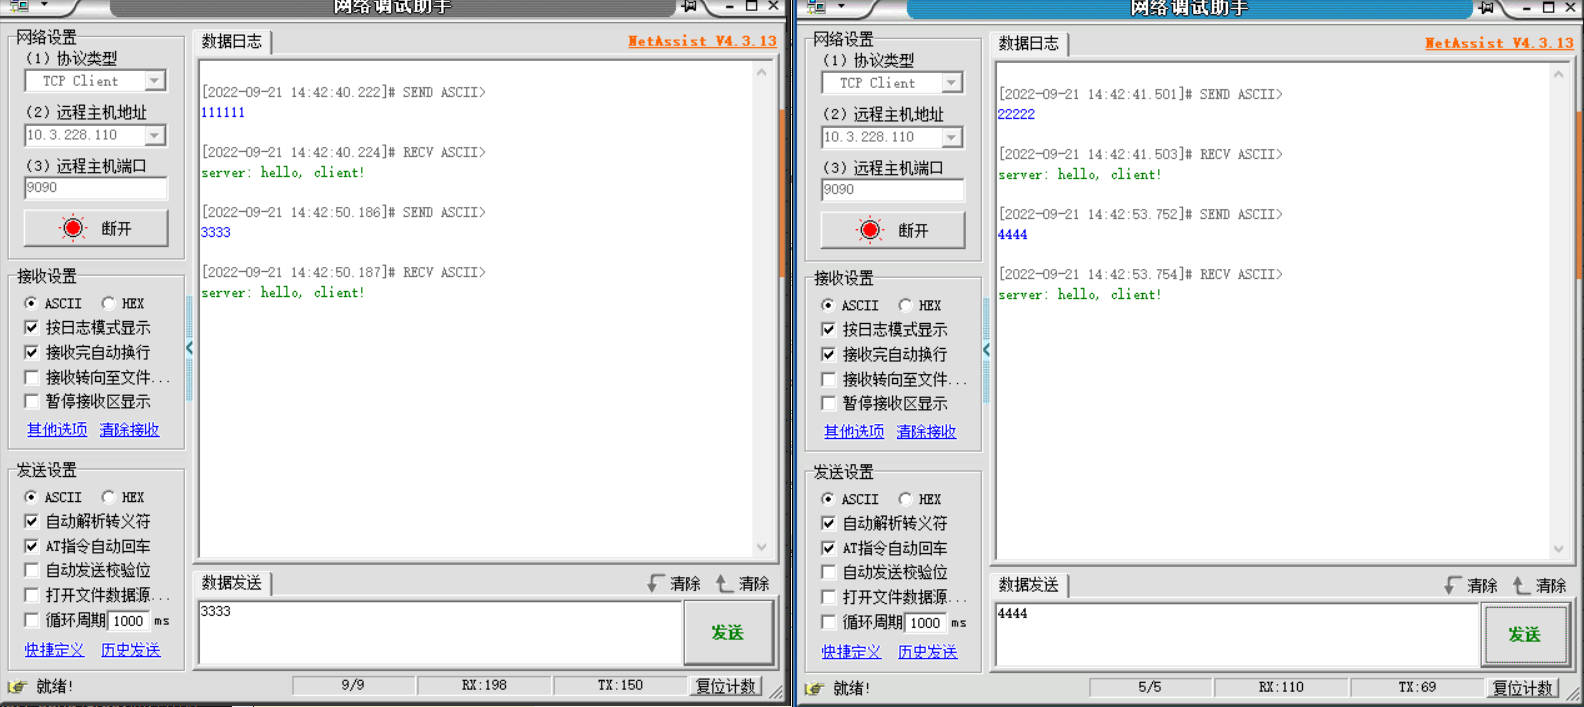Open 快捷定义 link in the RX:198 window
The width and height of the screenshot is (1584, 707).
pyautogui.click(x=54, y=650)
